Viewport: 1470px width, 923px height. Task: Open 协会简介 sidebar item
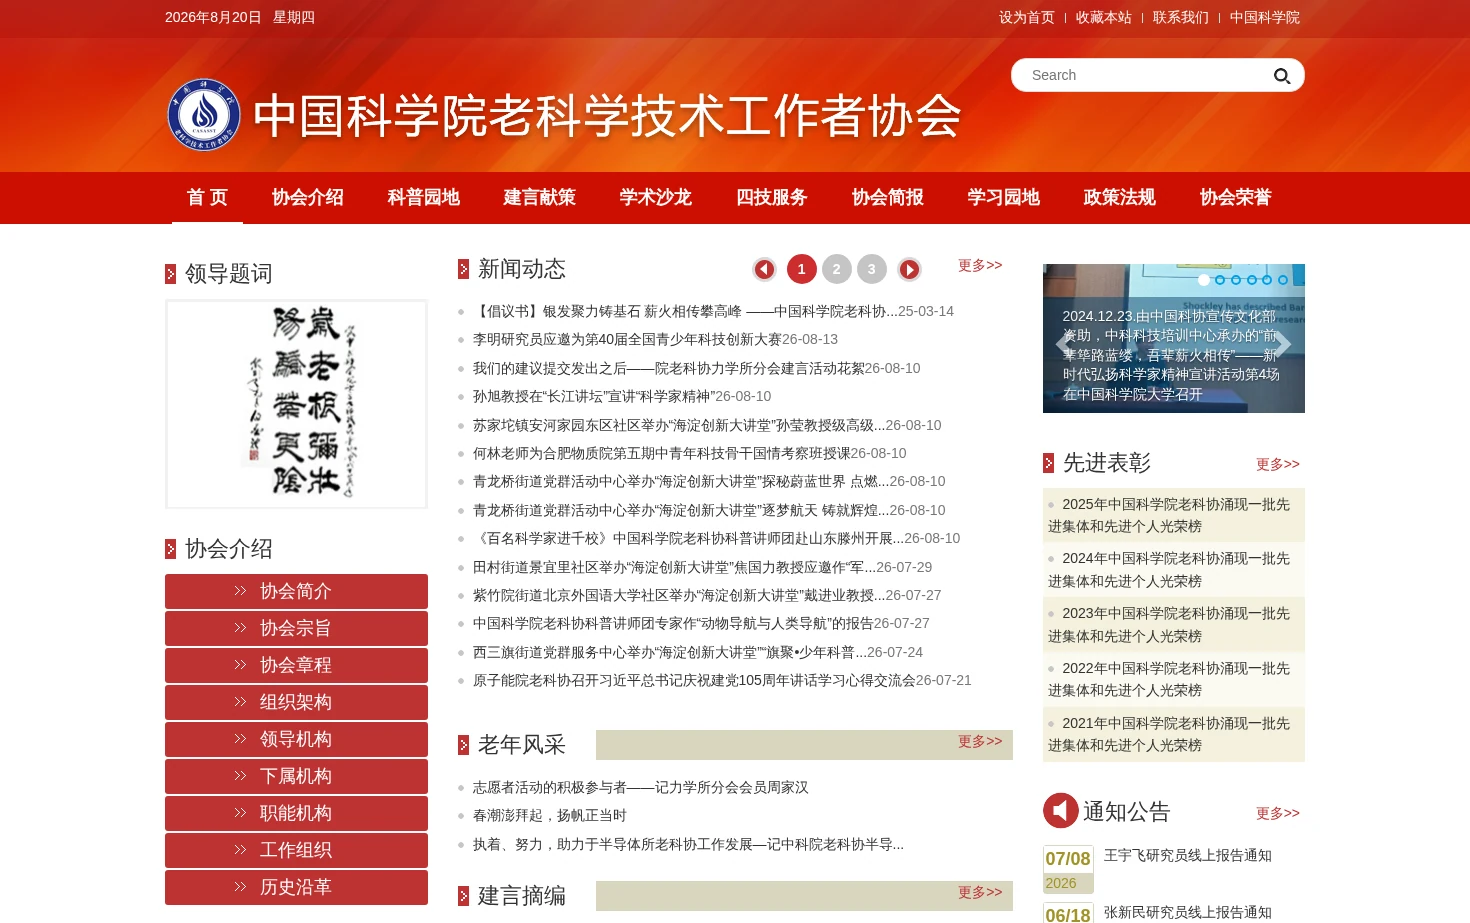pyautogui.click(x=296, y=591)
